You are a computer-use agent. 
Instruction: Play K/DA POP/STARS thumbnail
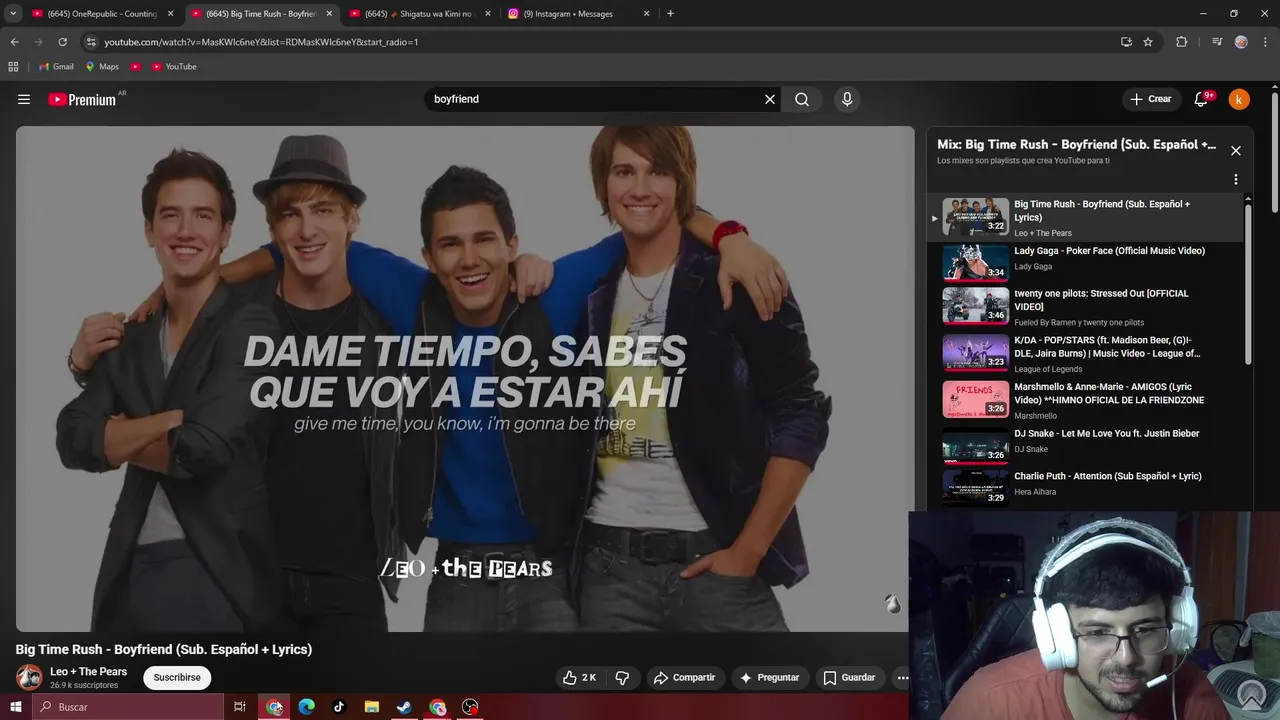(976, 352)
